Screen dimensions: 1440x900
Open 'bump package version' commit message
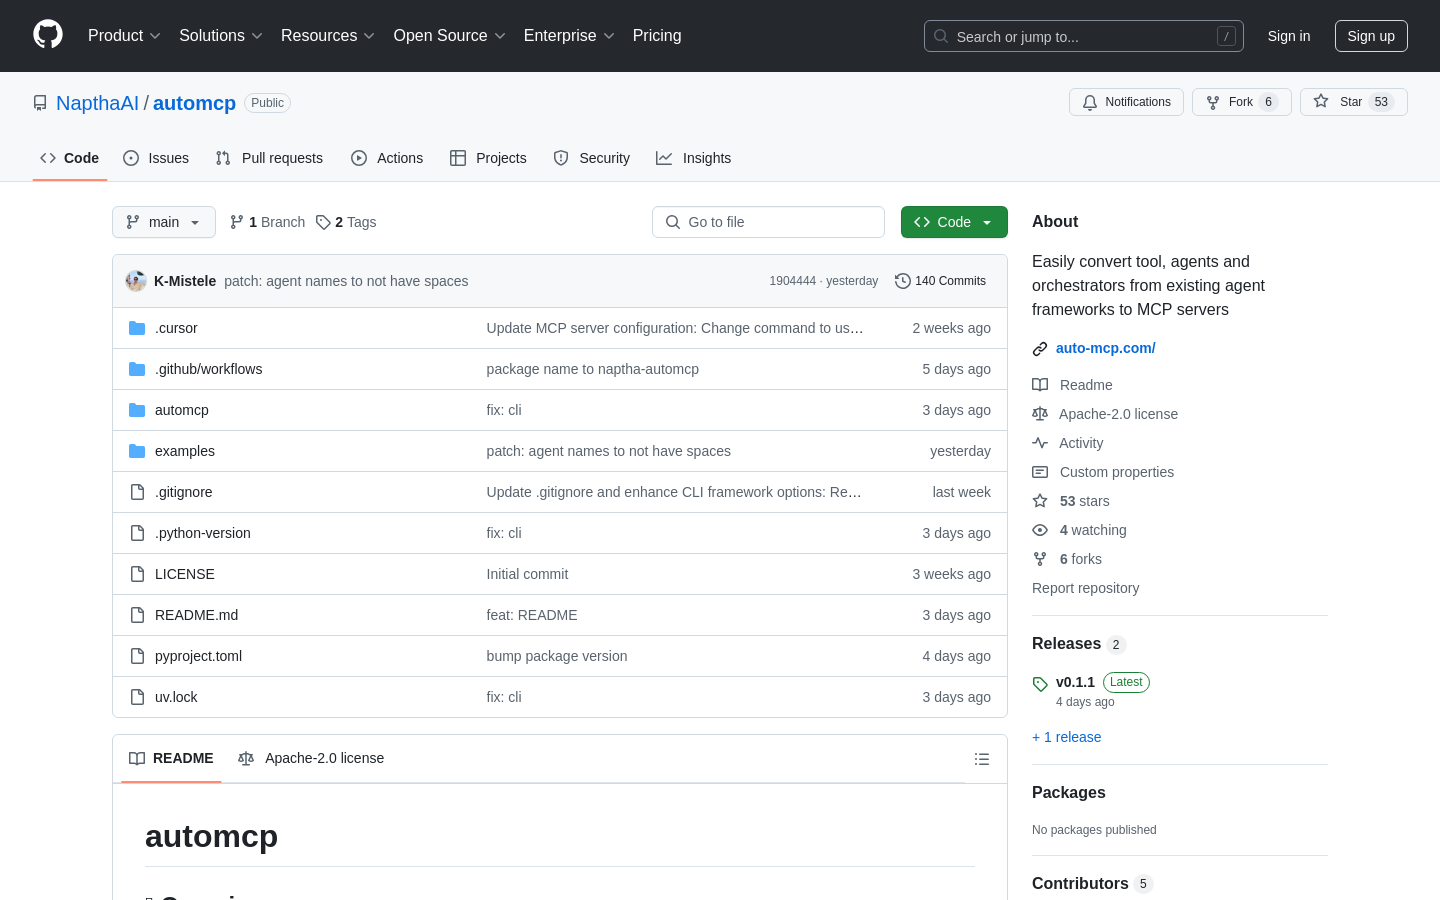(x=557, y=656)
